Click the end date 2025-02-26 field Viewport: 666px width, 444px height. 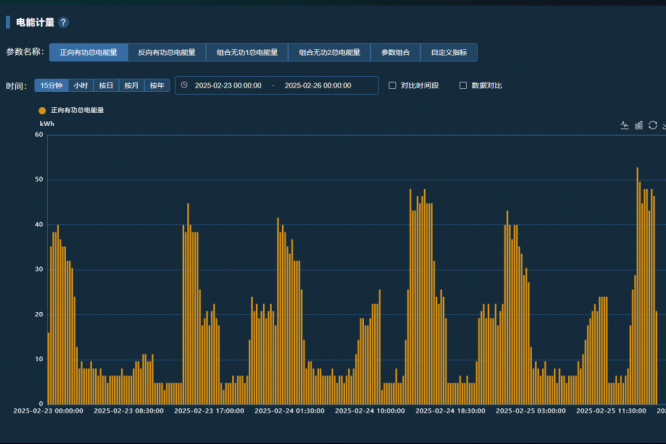(318, 86)
